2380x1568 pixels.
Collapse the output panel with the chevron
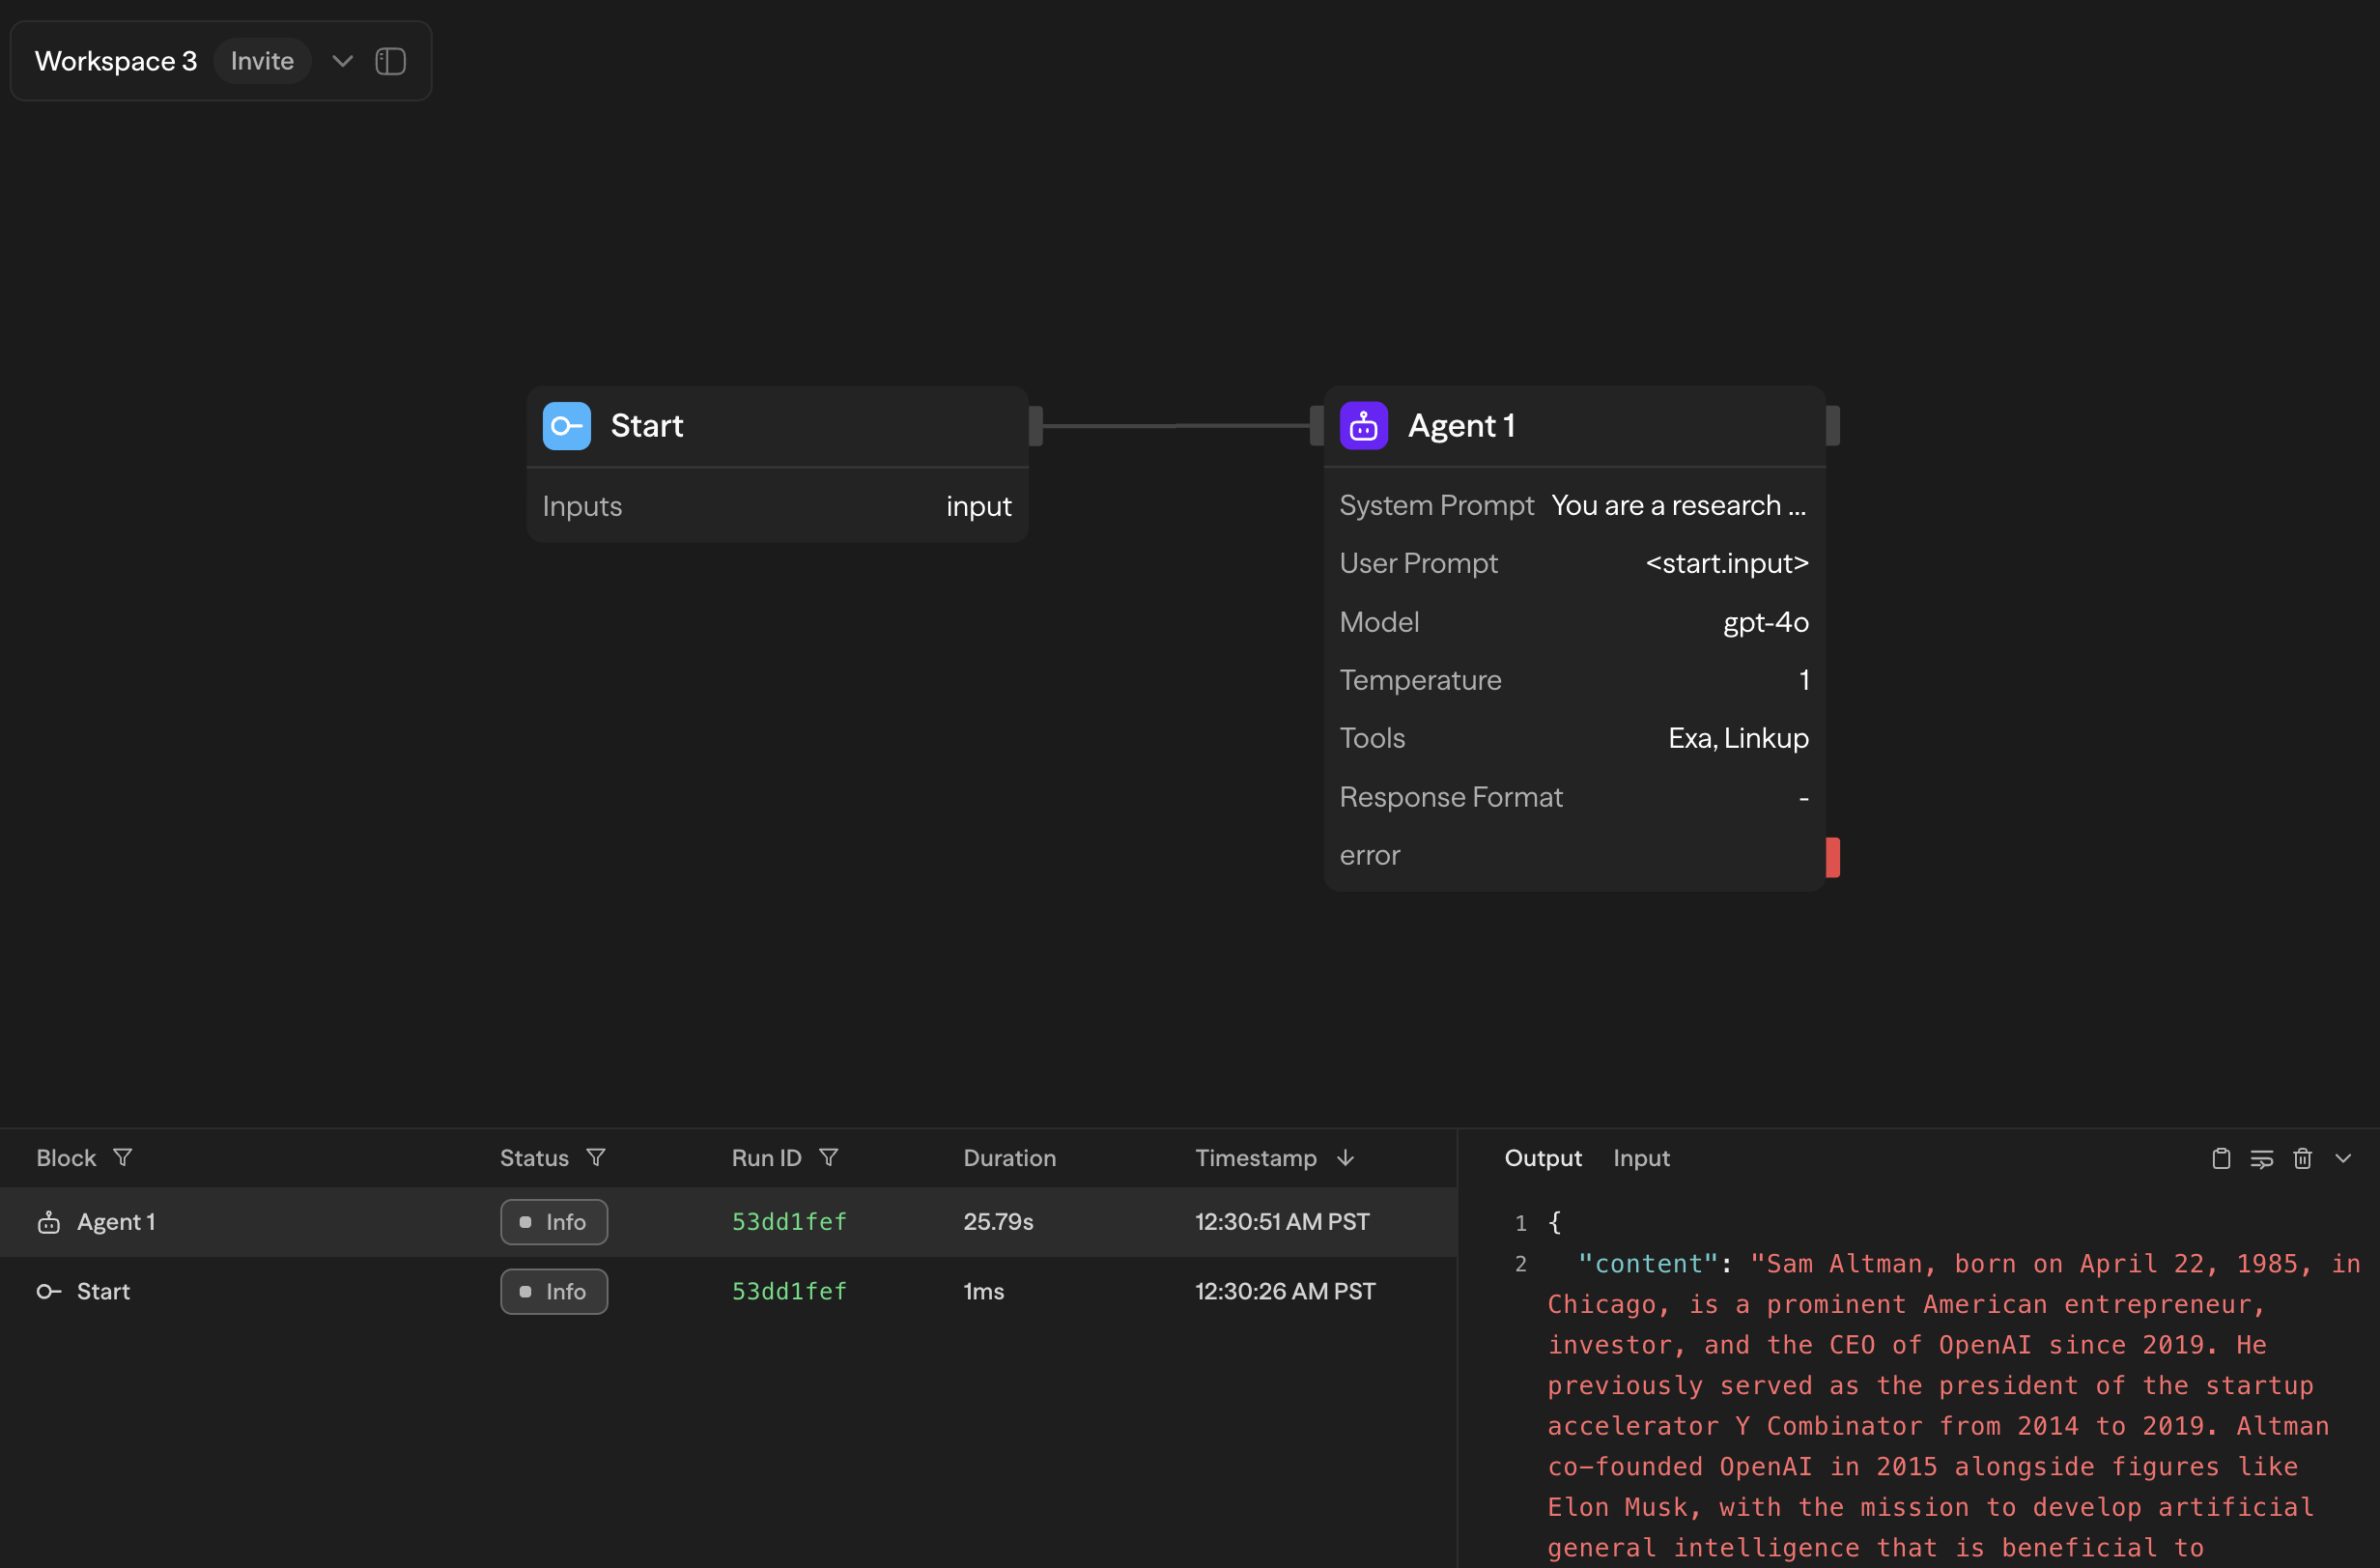pos(2344,1157)
